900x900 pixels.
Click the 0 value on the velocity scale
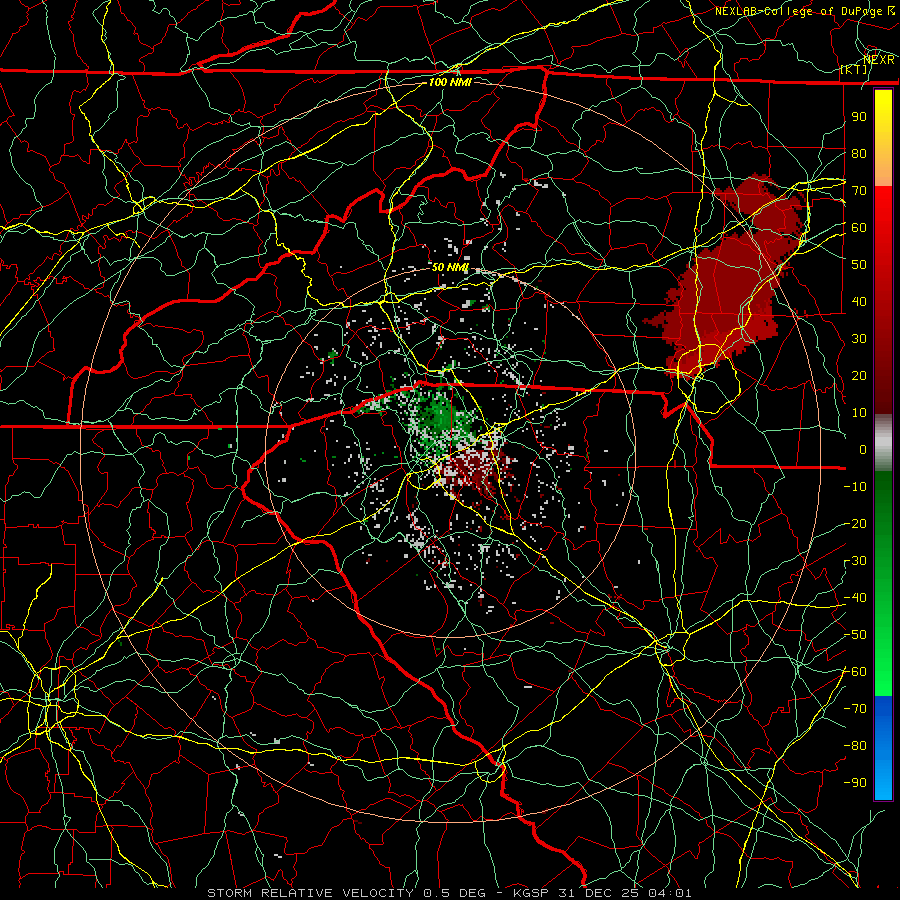(863, 449)
